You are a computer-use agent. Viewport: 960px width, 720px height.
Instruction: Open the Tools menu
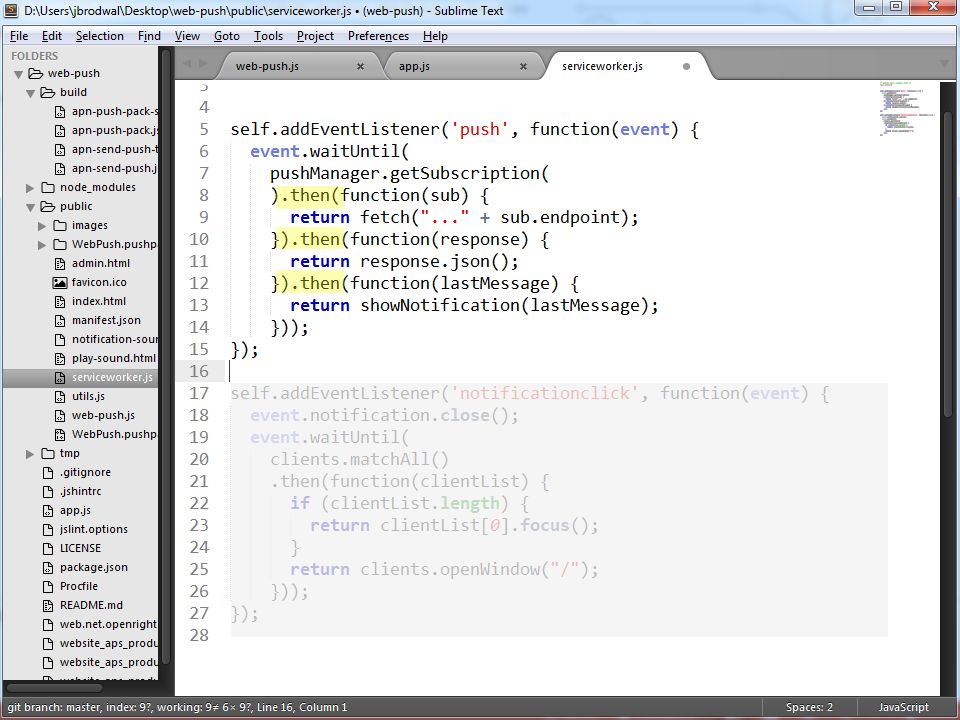[x=268, y=36]
